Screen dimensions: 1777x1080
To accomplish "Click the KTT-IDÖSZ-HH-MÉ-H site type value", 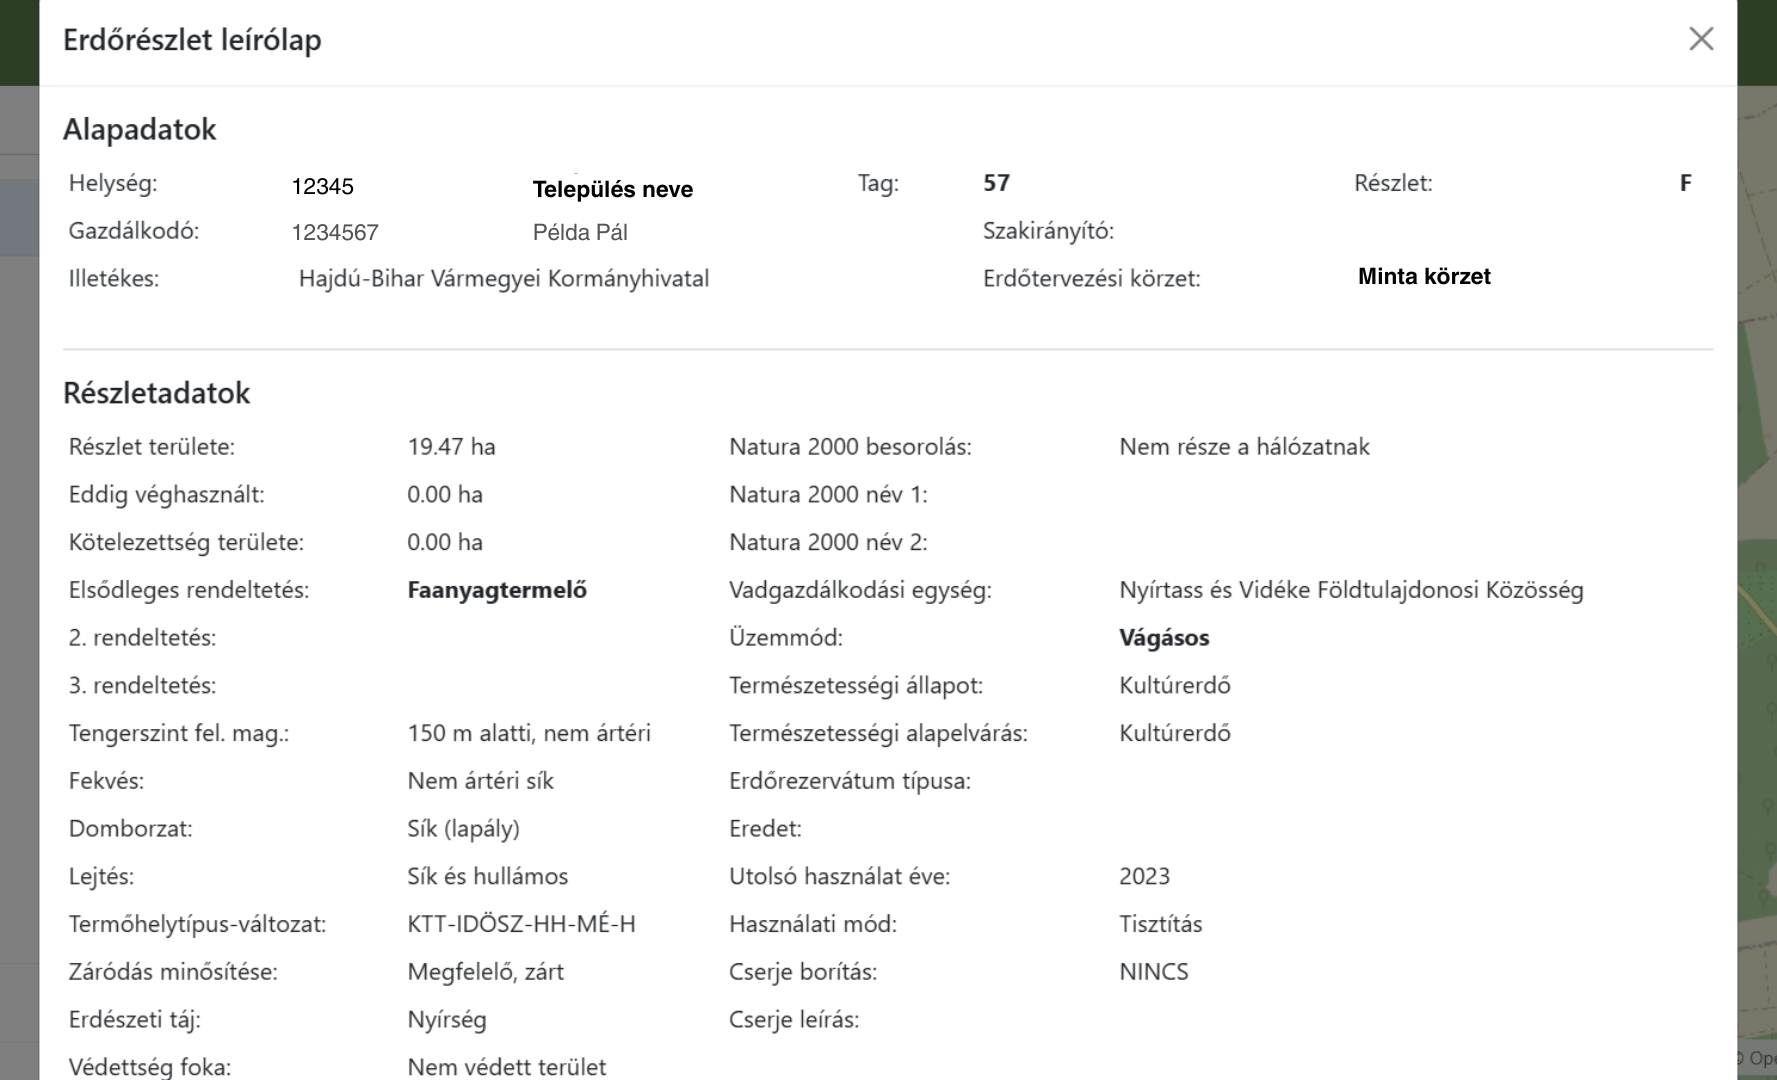I will click(521, 924).
